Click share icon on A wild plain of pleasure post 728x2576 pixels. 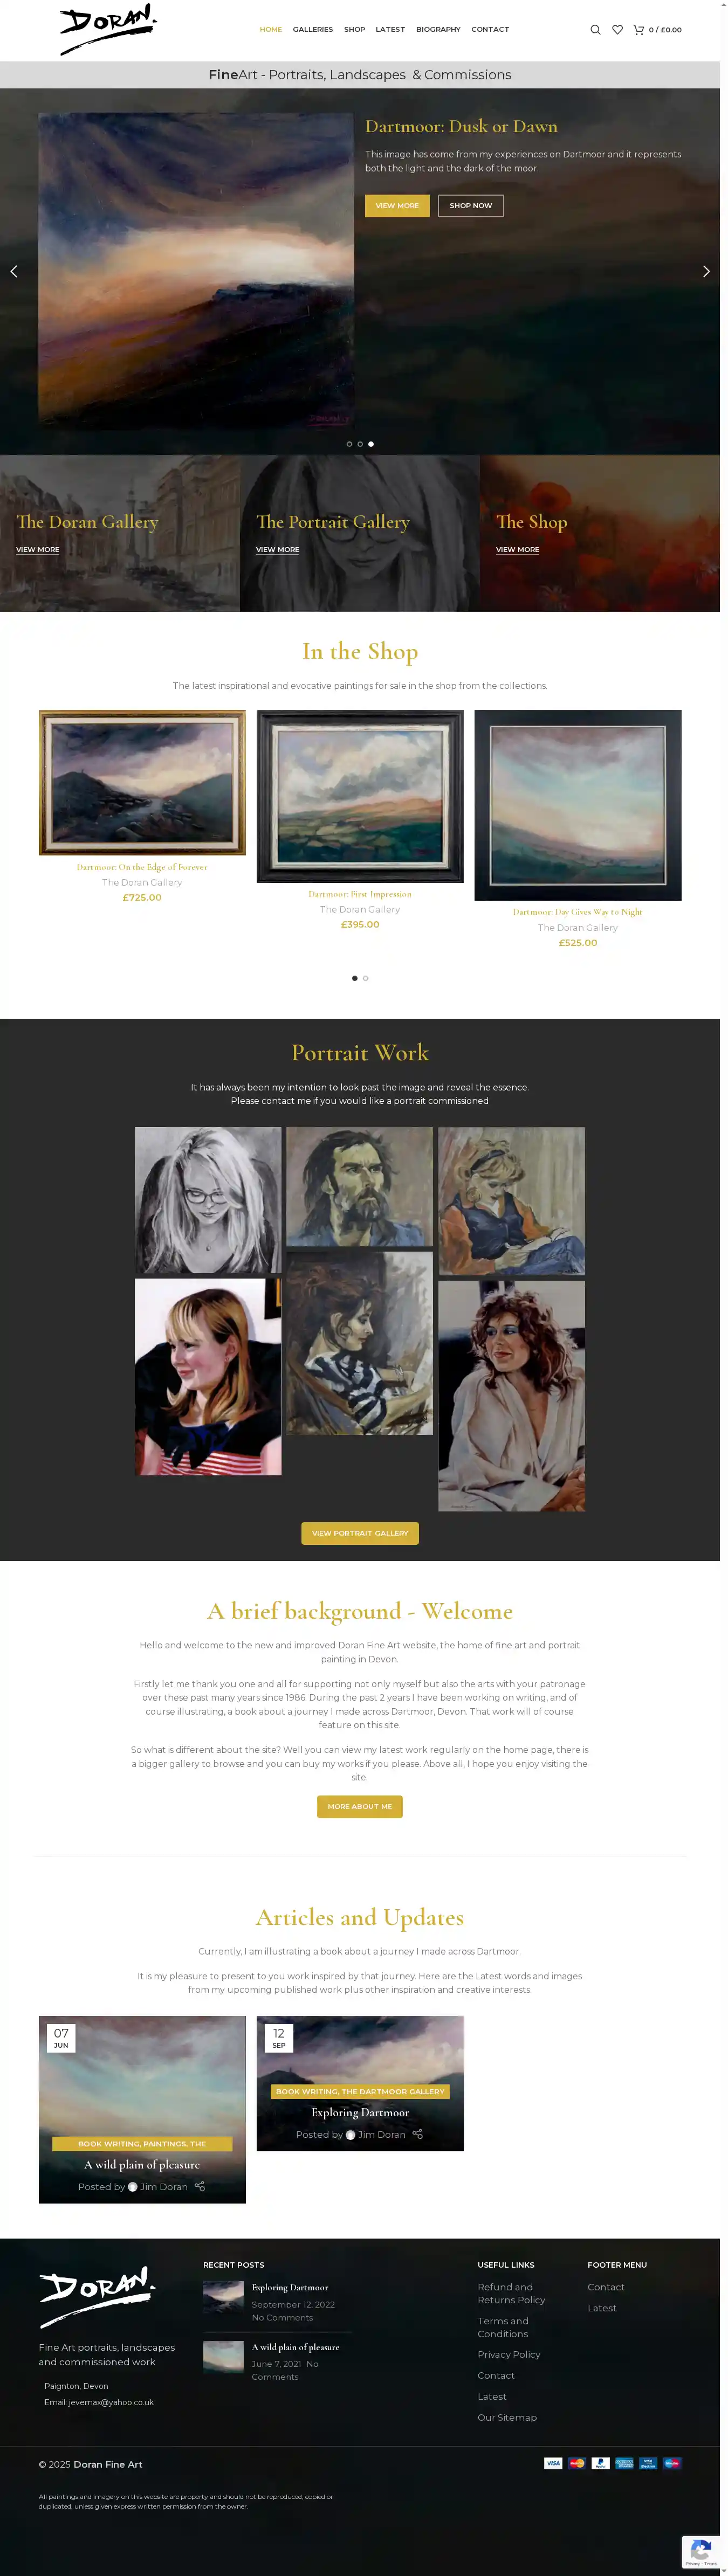(200, 2186)
